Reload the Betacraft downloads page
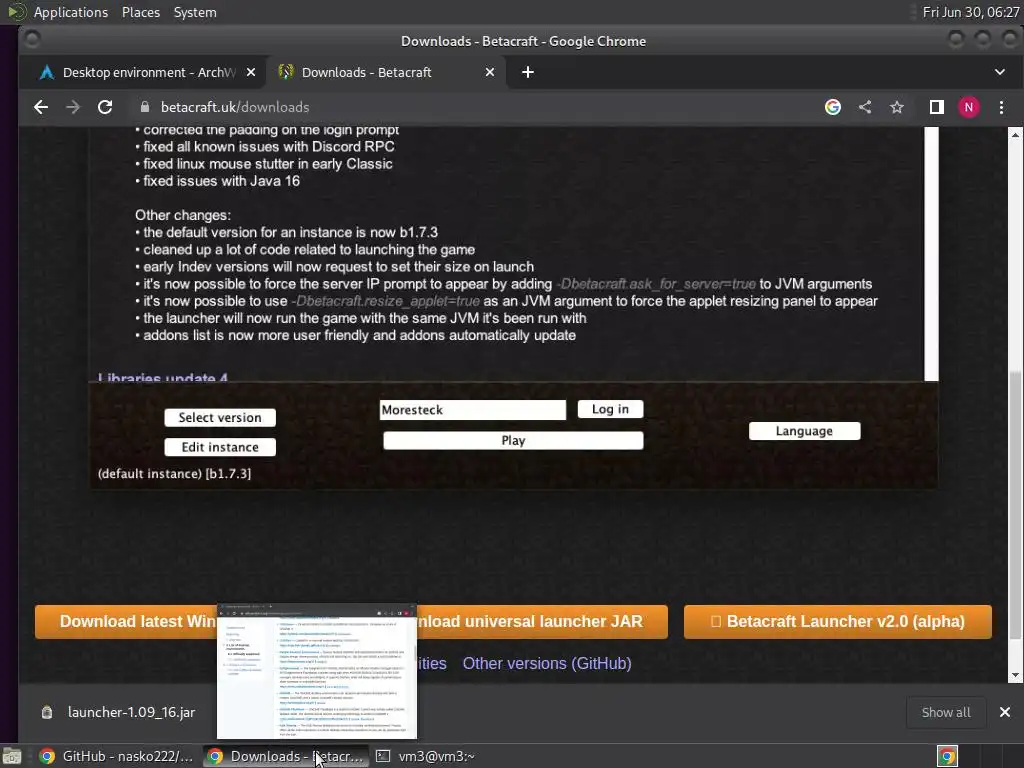Screen dimensions: 1024x768 click(x=105, y=107)
